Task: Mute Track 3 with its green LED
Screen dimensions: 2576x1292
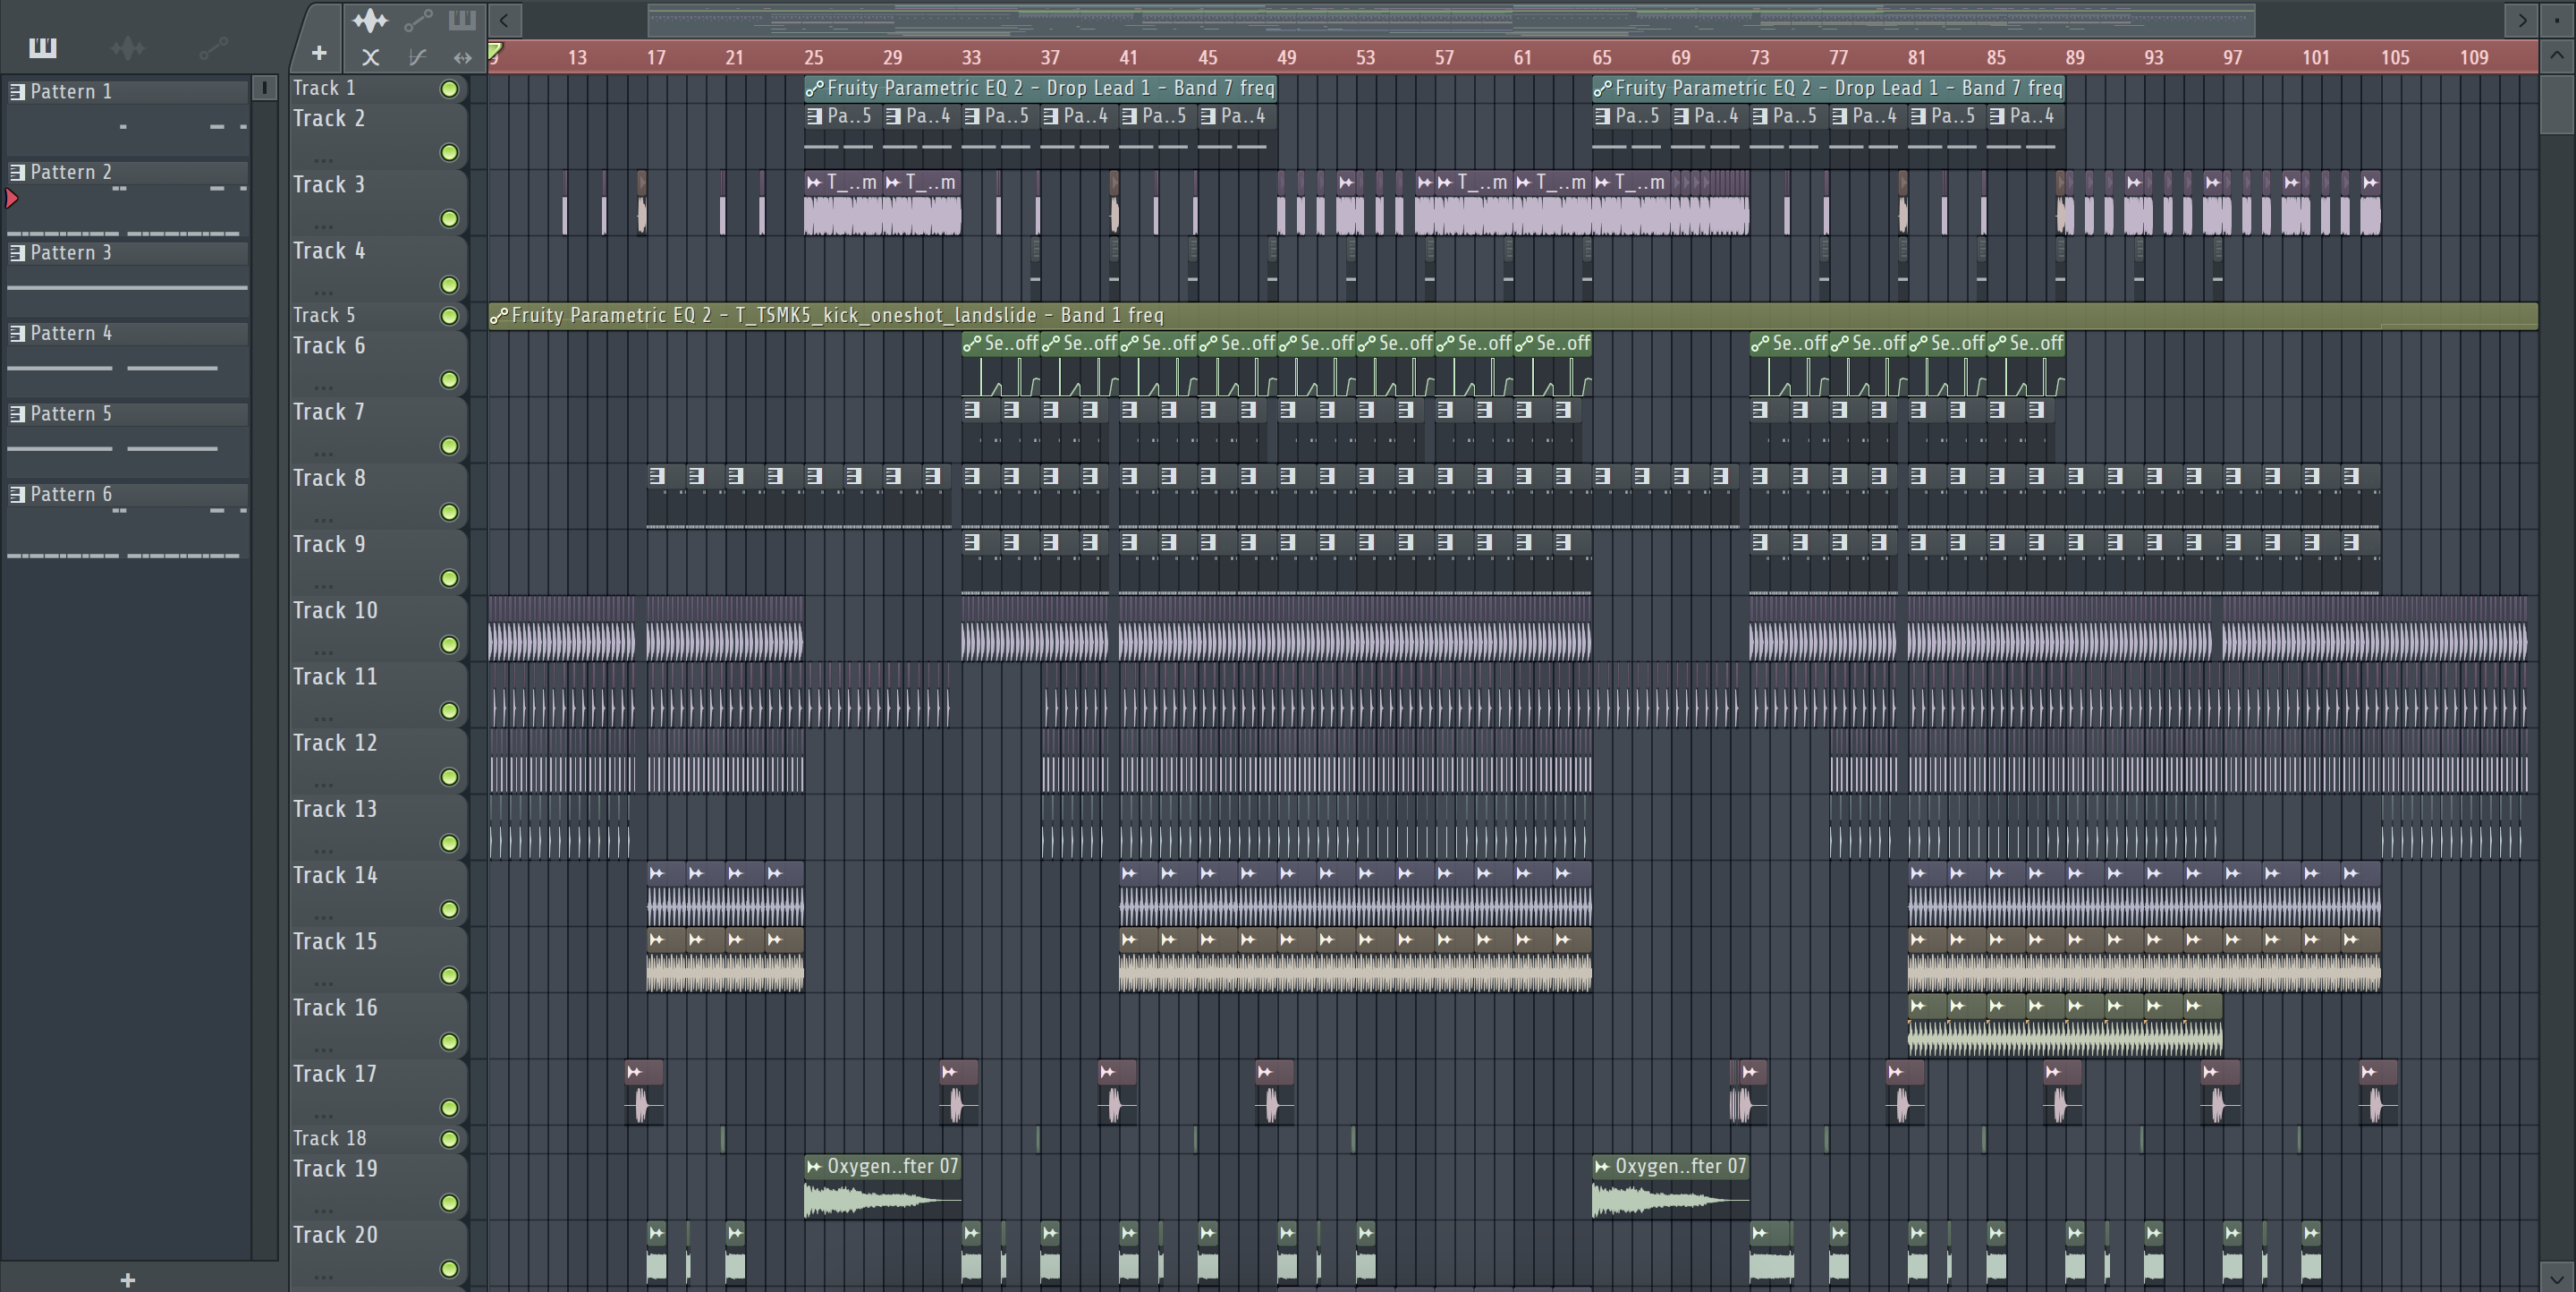Action: tap(450, 218)
